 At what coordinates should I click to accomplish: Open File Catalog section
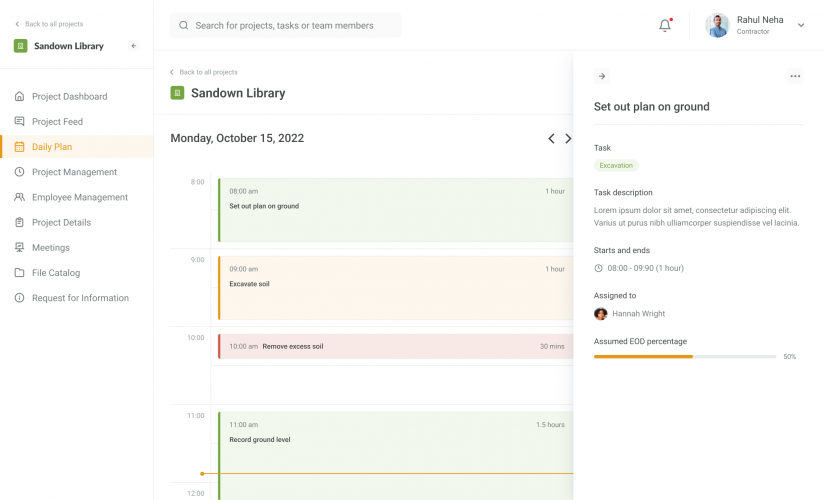(x=77, y=272)
